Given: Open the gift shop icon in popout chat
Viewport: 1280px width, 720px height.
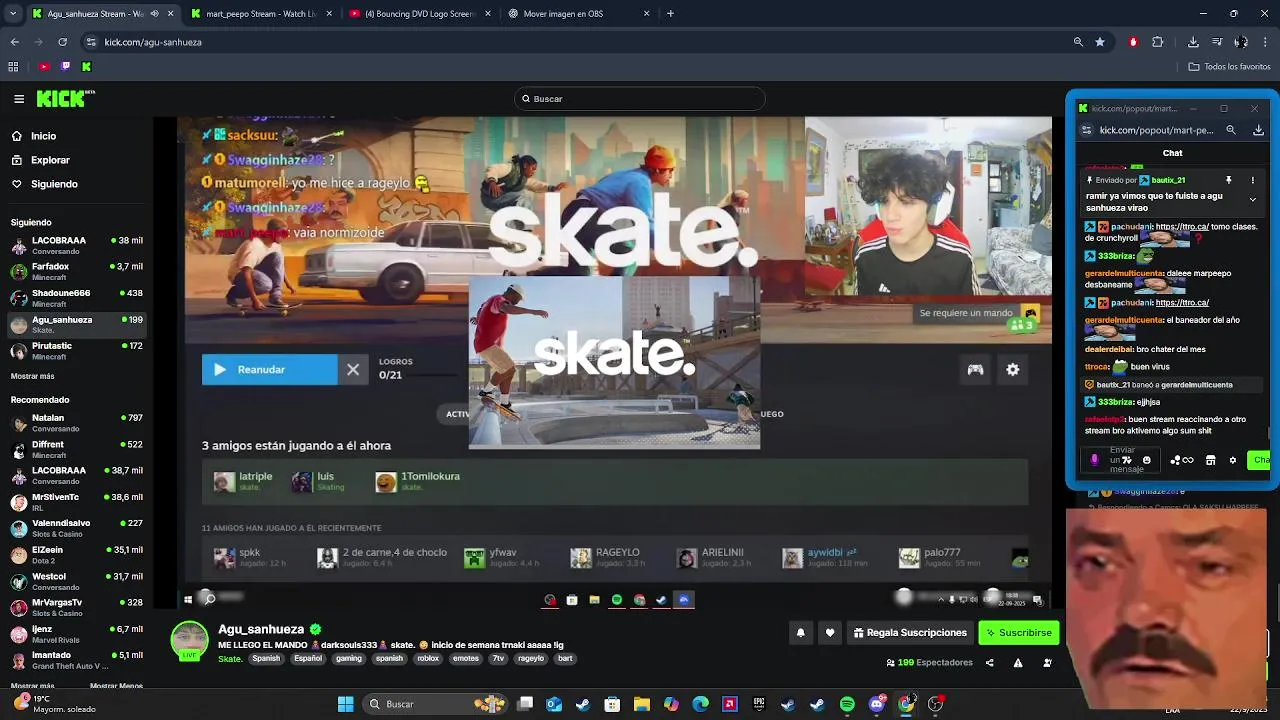Looking at the screenshot, I should tap(1210, 461).
